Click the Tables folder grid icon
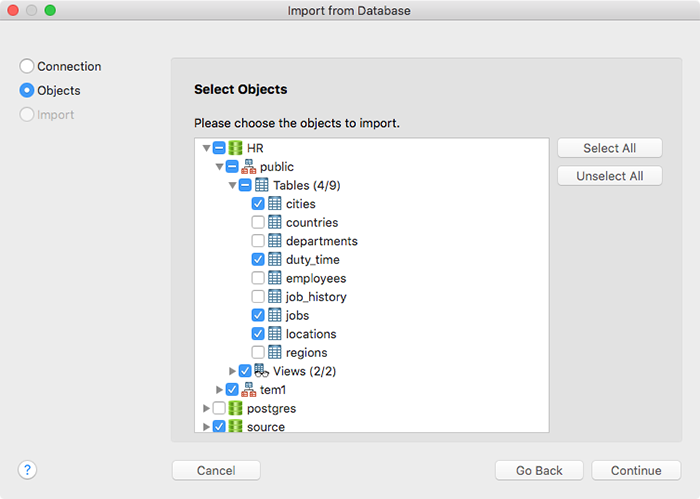The image size is (700, 499). coord(262,185)
